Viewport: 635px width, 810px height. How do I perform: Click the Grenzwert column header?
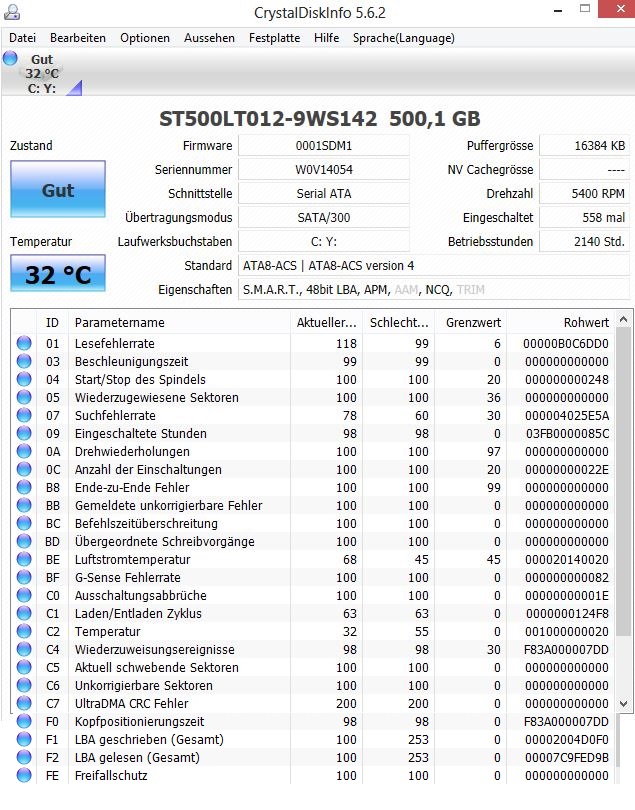471,322
